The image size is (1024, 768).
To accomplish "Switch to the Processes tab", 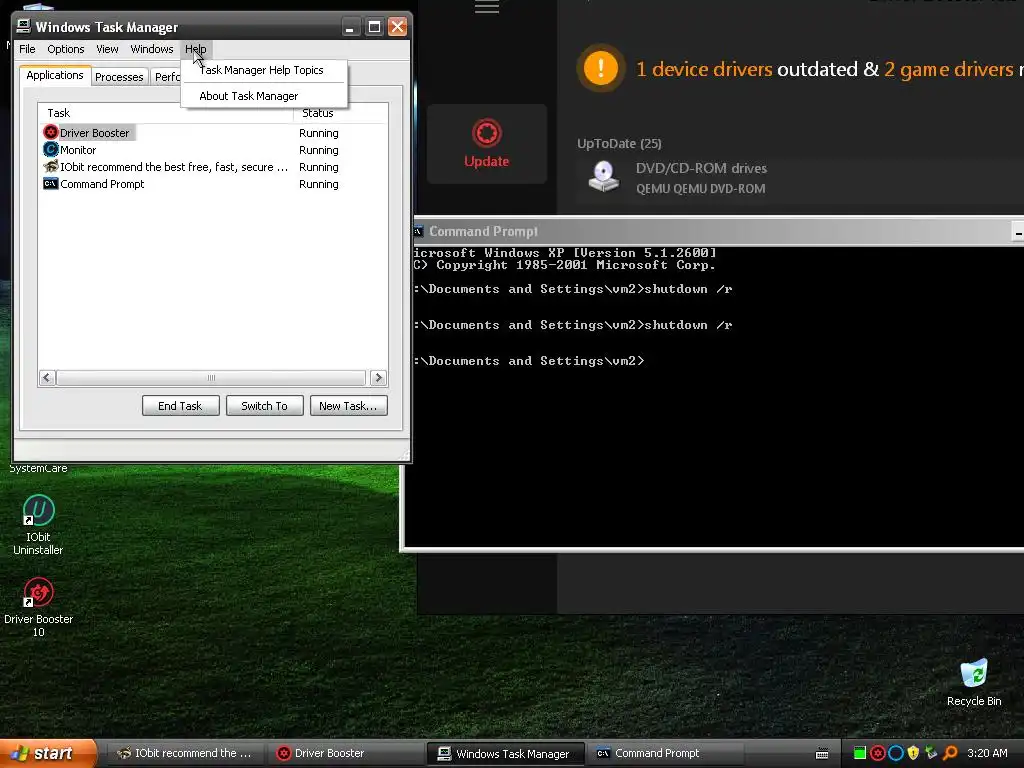I will pos(119,76).
